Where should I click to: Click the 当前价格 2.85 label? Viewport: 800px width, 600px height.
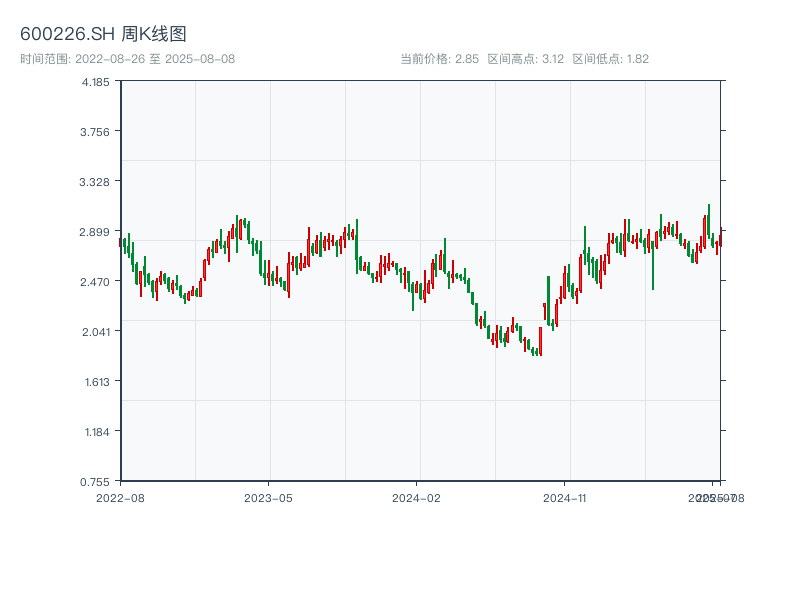click(x=439, y=59)
